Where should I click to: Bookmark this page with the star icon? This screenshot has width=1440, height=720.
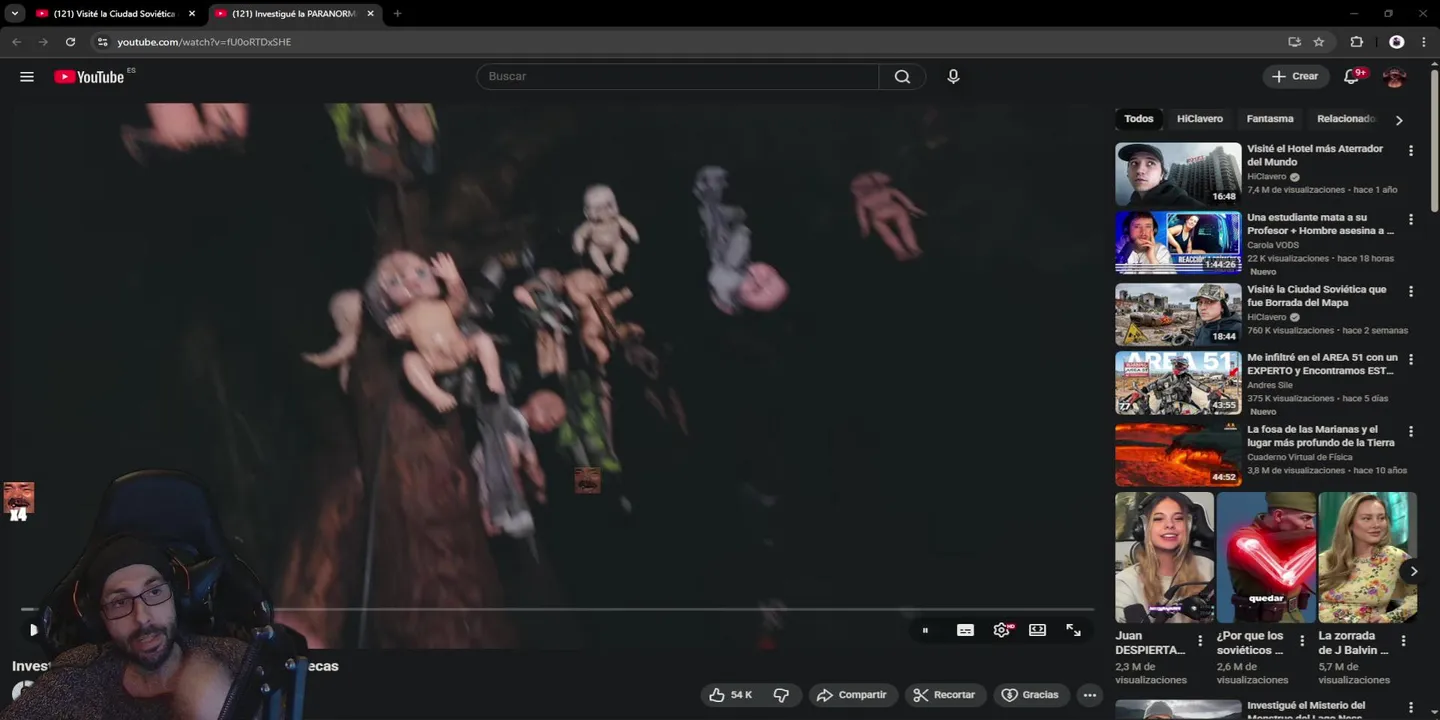(1319, 42)
